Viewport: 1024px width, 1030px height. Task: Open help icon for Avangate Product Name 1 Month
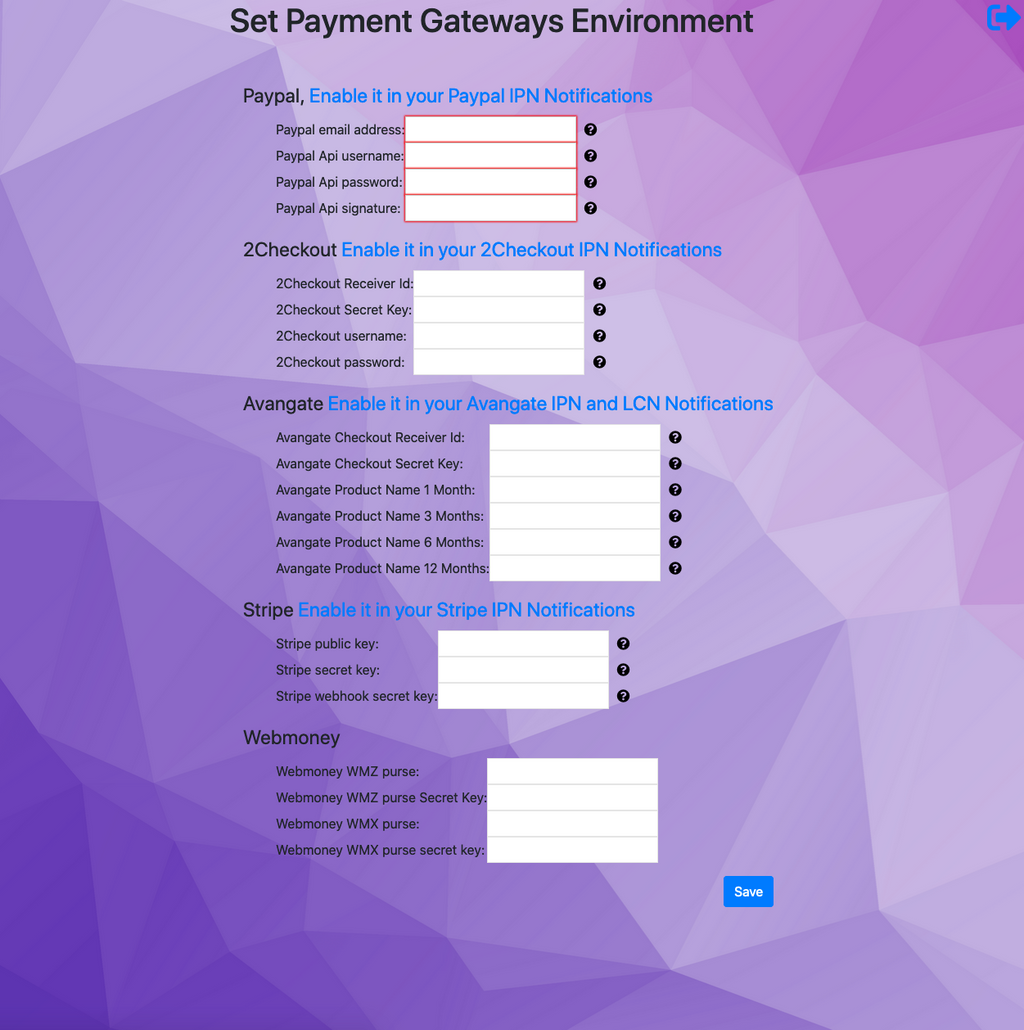tap(675, 490)
